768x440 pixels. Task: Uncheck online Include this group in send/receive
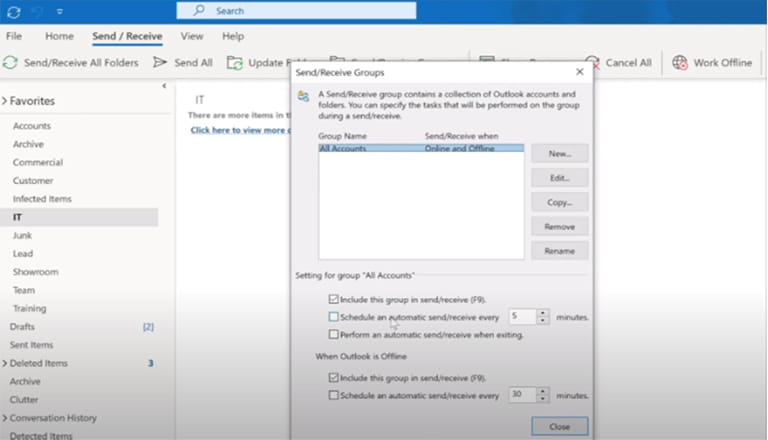pyautogui.click(x=334, y=299)
